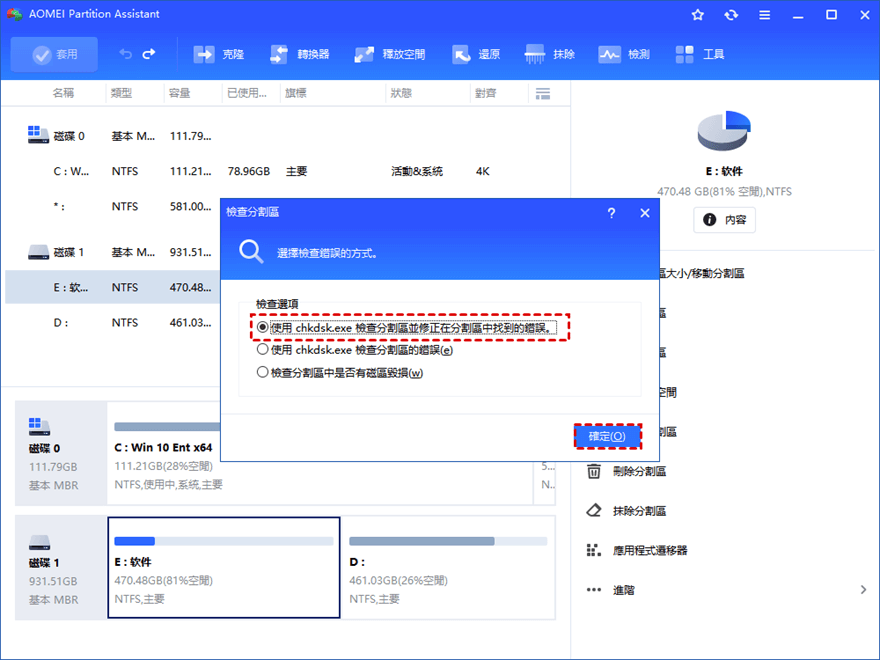This screenshot has width=880, height=660.
Task: Open the 工具 tools menu
Action: (699, 54)
